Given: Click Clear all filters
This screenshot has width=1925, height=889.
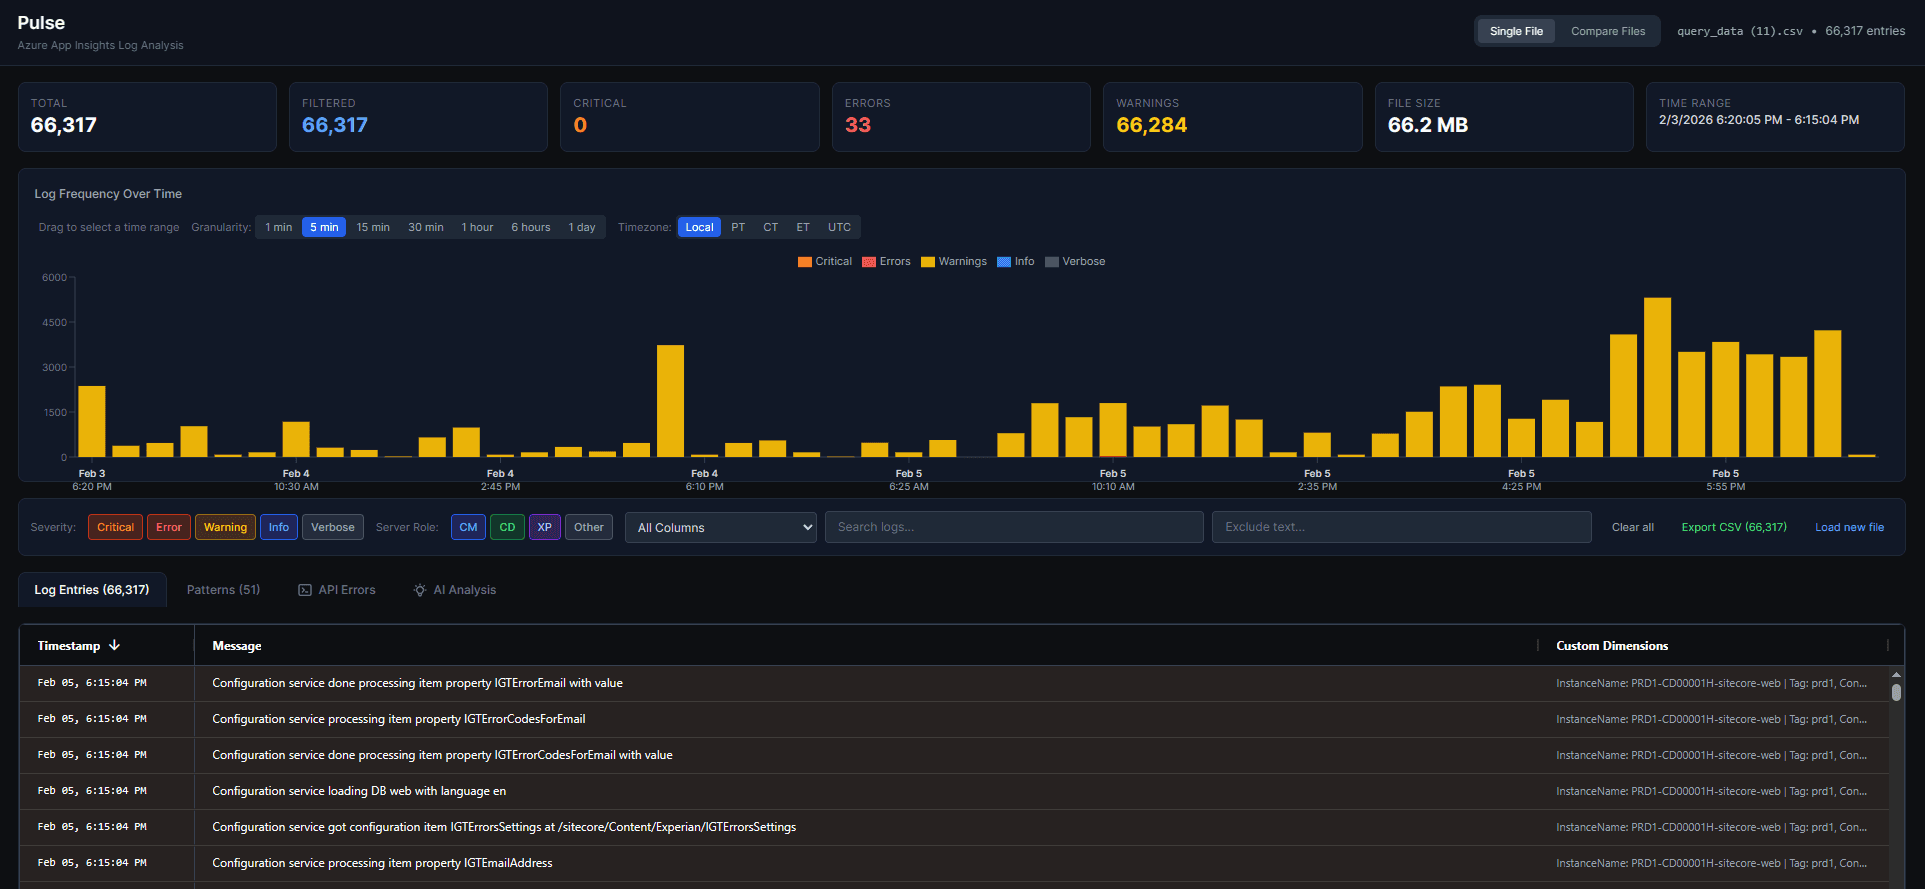Looking at the screenshot, I should click(x=1633, y=527).
